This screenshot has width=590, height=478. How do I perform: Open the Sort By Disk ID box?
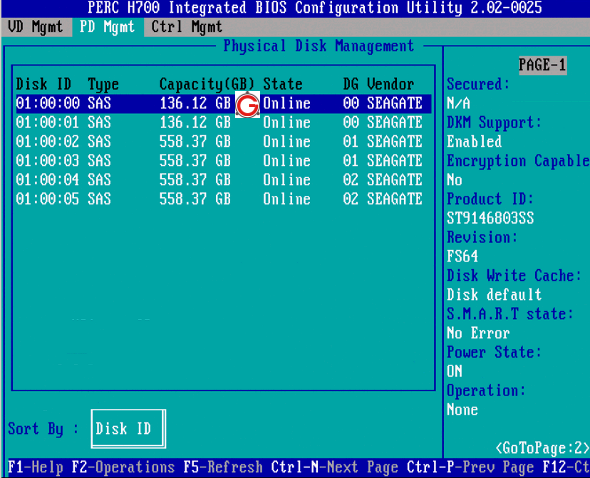pyautogui.click(x=128, y=429)
